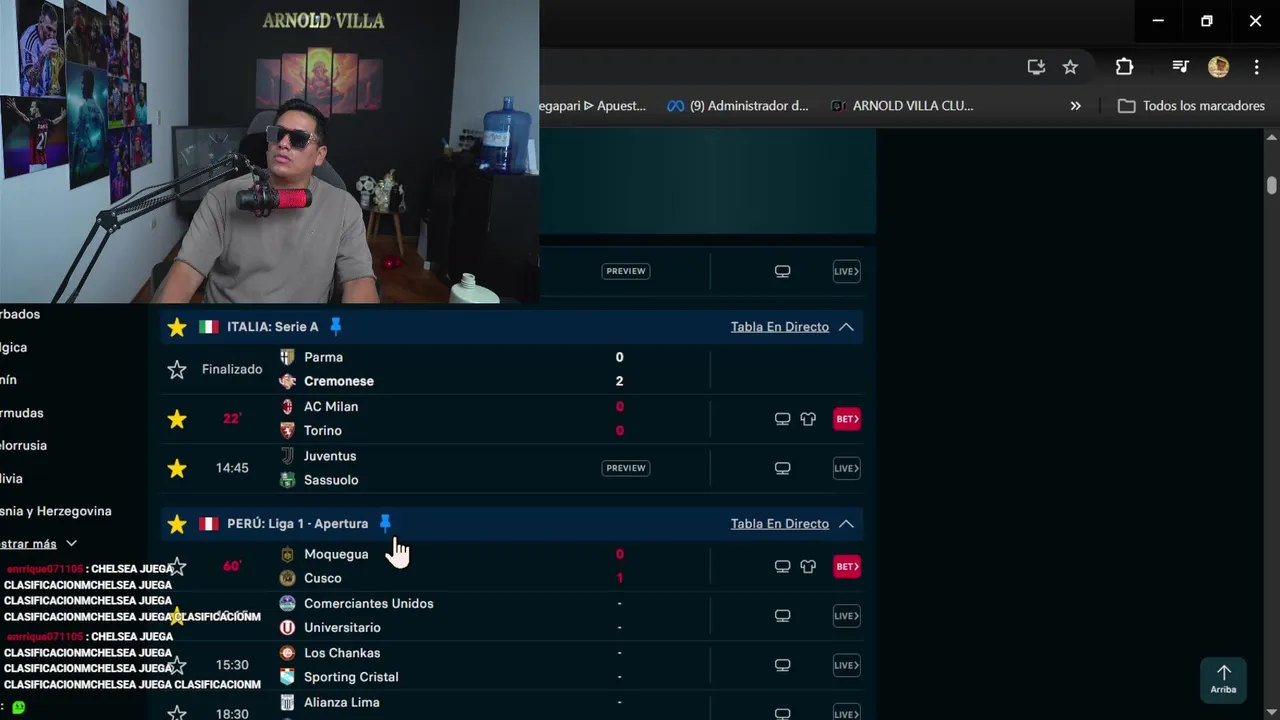Click the Sassuolo team crest
This screenshot has width=1280, height=720.
tap(287, 480)
